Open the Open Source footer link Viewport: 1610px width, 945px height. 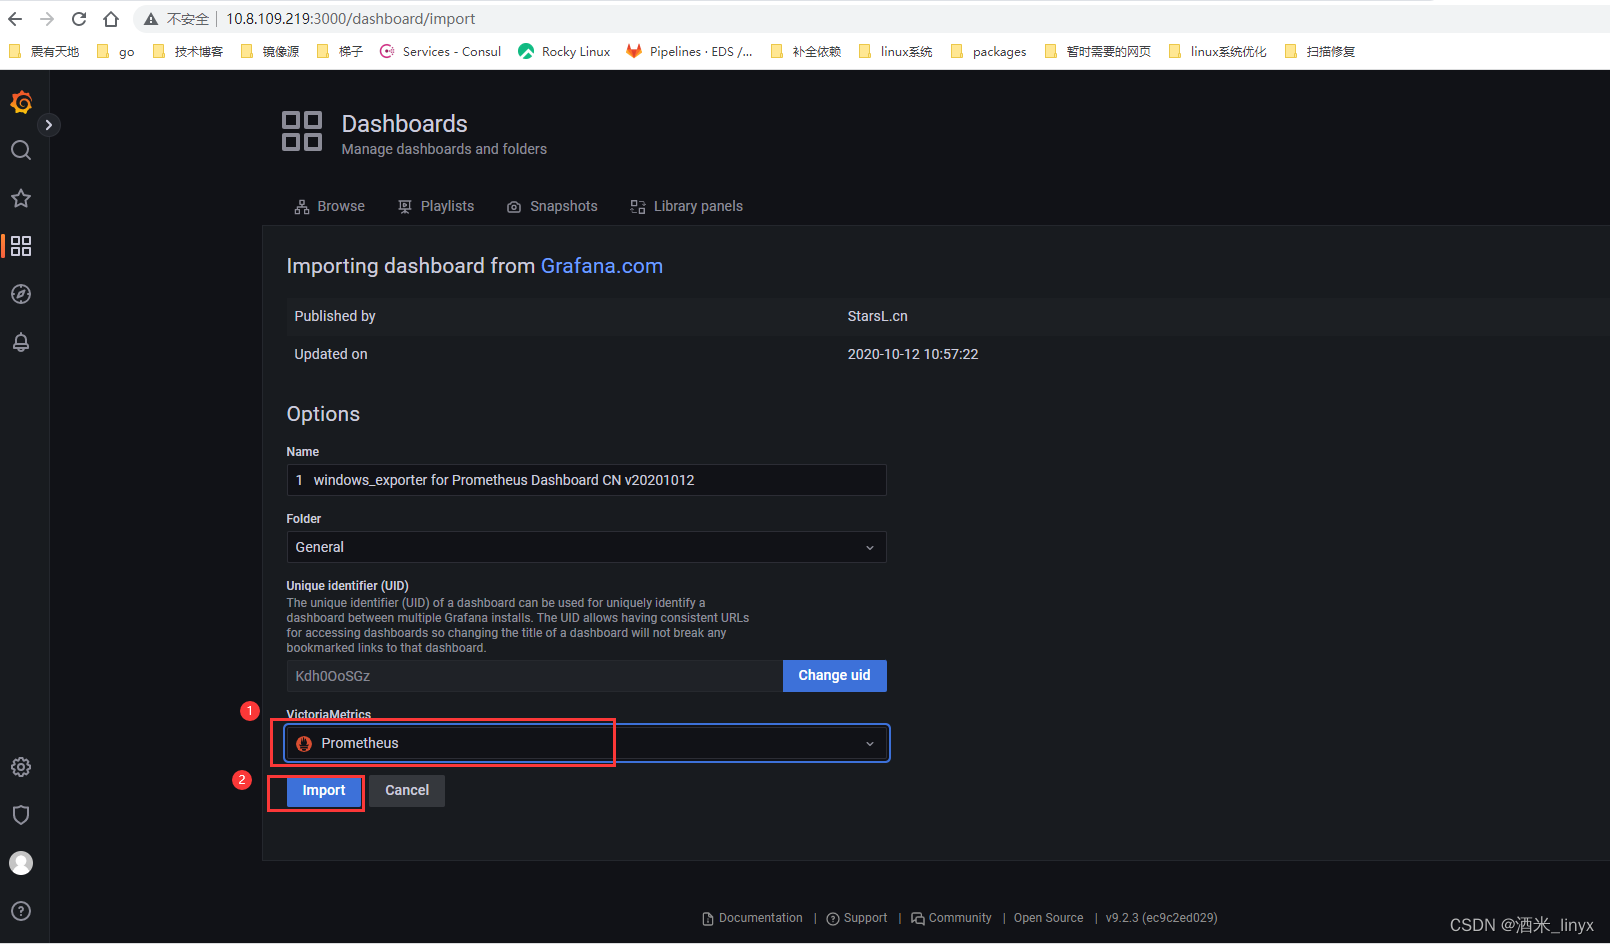coord(1048,918)
